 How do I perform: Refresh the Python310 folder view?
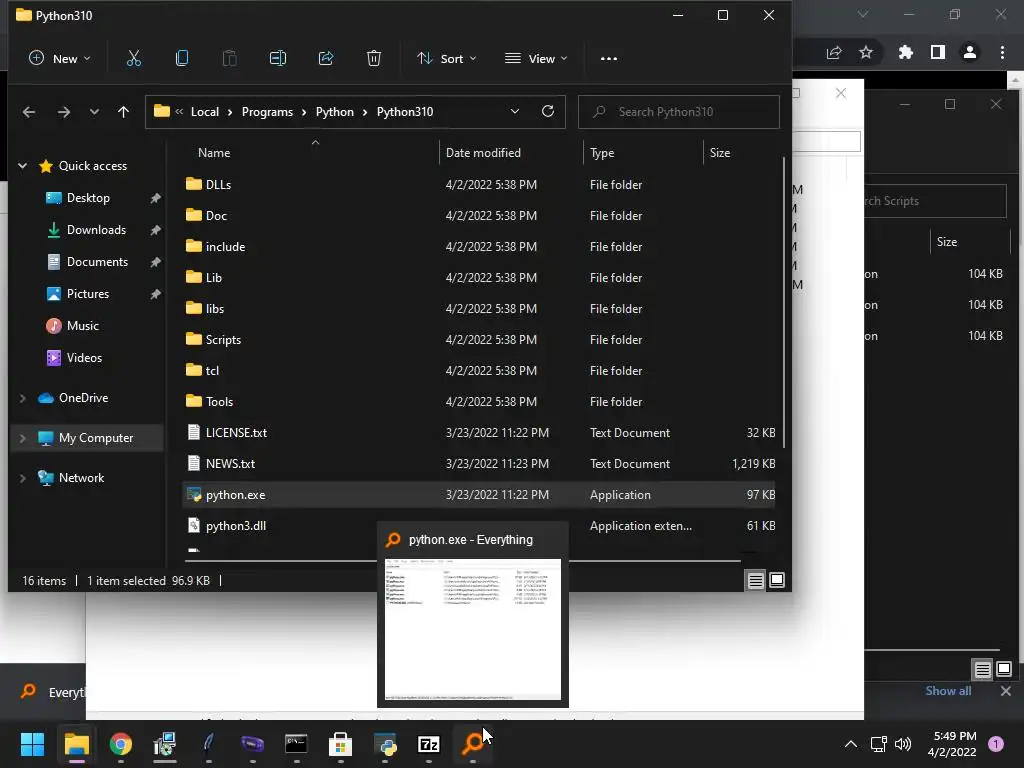548,112
